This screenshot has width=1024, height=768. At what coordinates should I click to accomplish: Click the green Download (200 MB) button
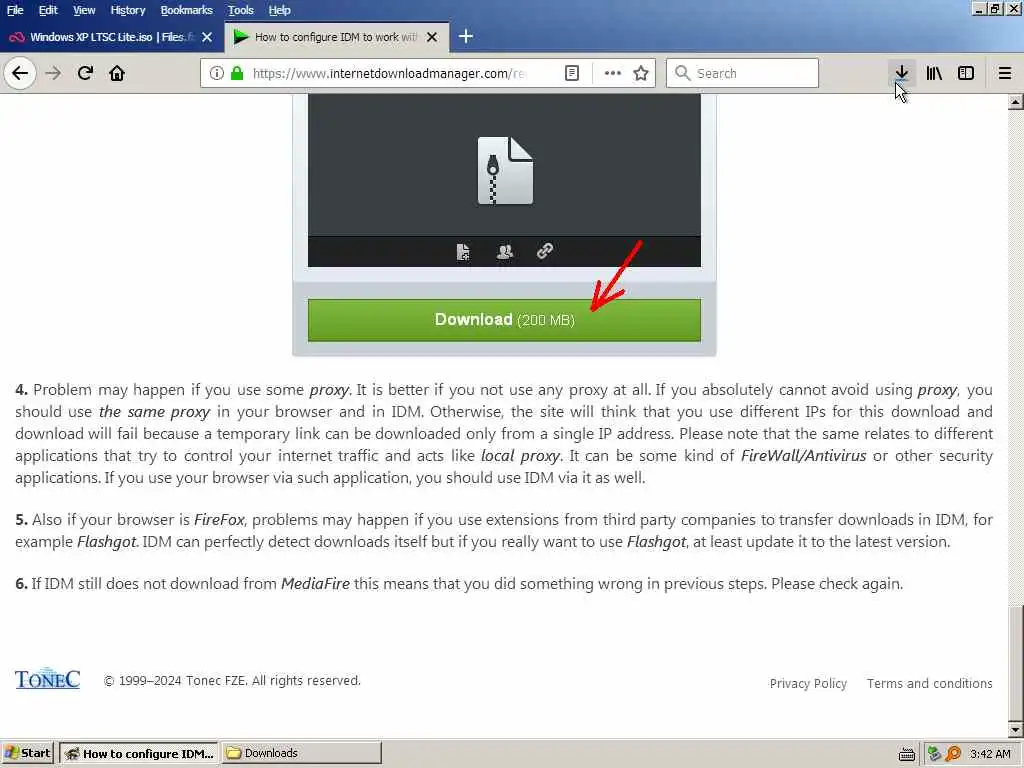[504, 320]
